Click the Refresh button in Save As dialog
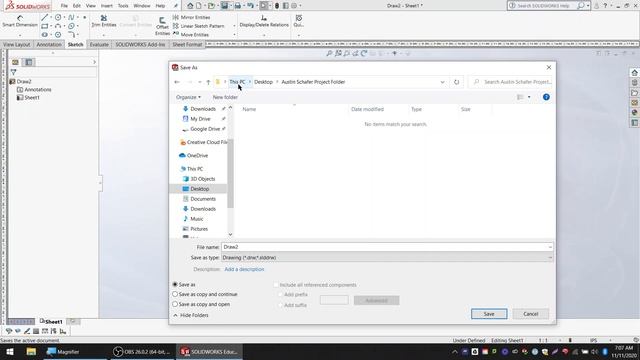 pyautogui.click(x=456, y=82)
